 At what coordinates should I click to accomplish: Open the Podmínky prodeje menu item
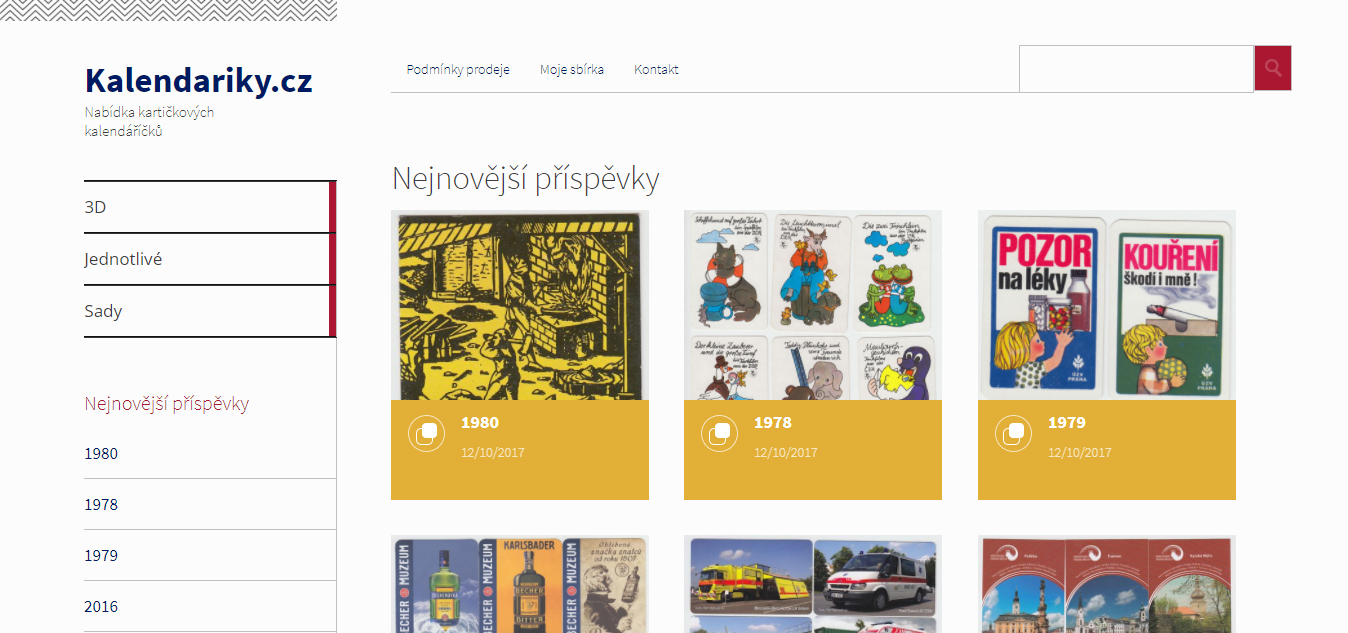point(458,69)
